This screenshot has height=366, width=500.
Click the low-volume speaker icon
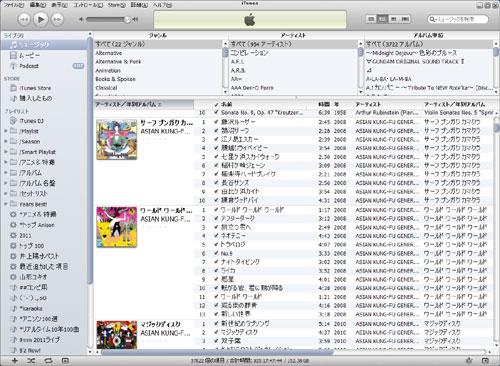[81, 19]
